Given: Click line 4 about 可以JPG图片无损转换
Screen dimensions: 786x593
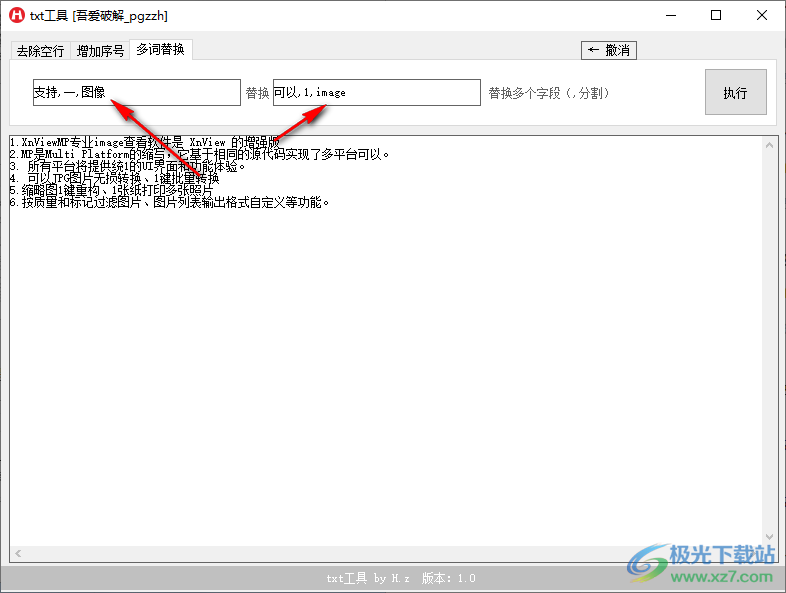Looking at the screenshot, I should 115,178.
